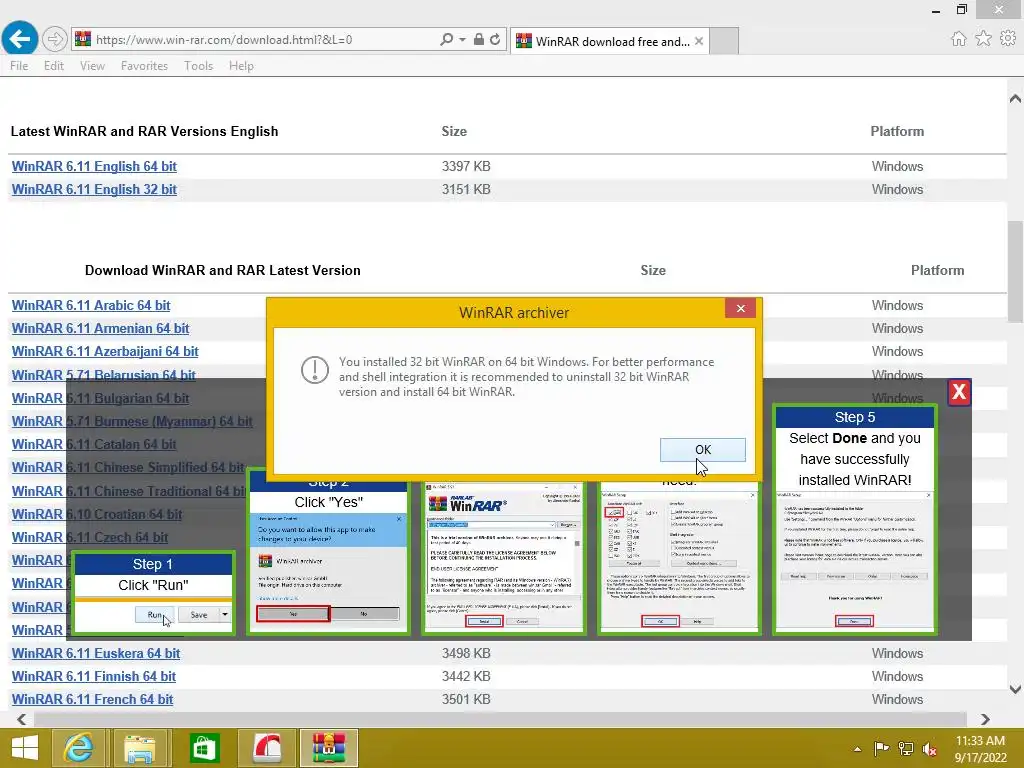
Task: Click the horizontal scrollbar right arrow
Action: 985,719
